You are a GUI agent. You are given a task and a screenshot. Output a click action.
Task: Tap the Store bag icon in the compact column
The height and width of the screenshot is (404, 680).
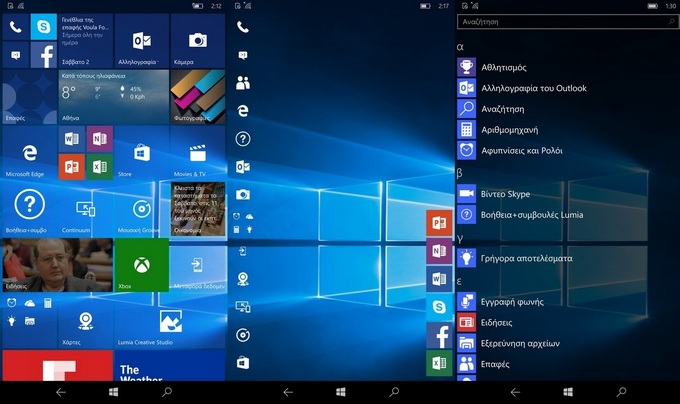point(243,362)
